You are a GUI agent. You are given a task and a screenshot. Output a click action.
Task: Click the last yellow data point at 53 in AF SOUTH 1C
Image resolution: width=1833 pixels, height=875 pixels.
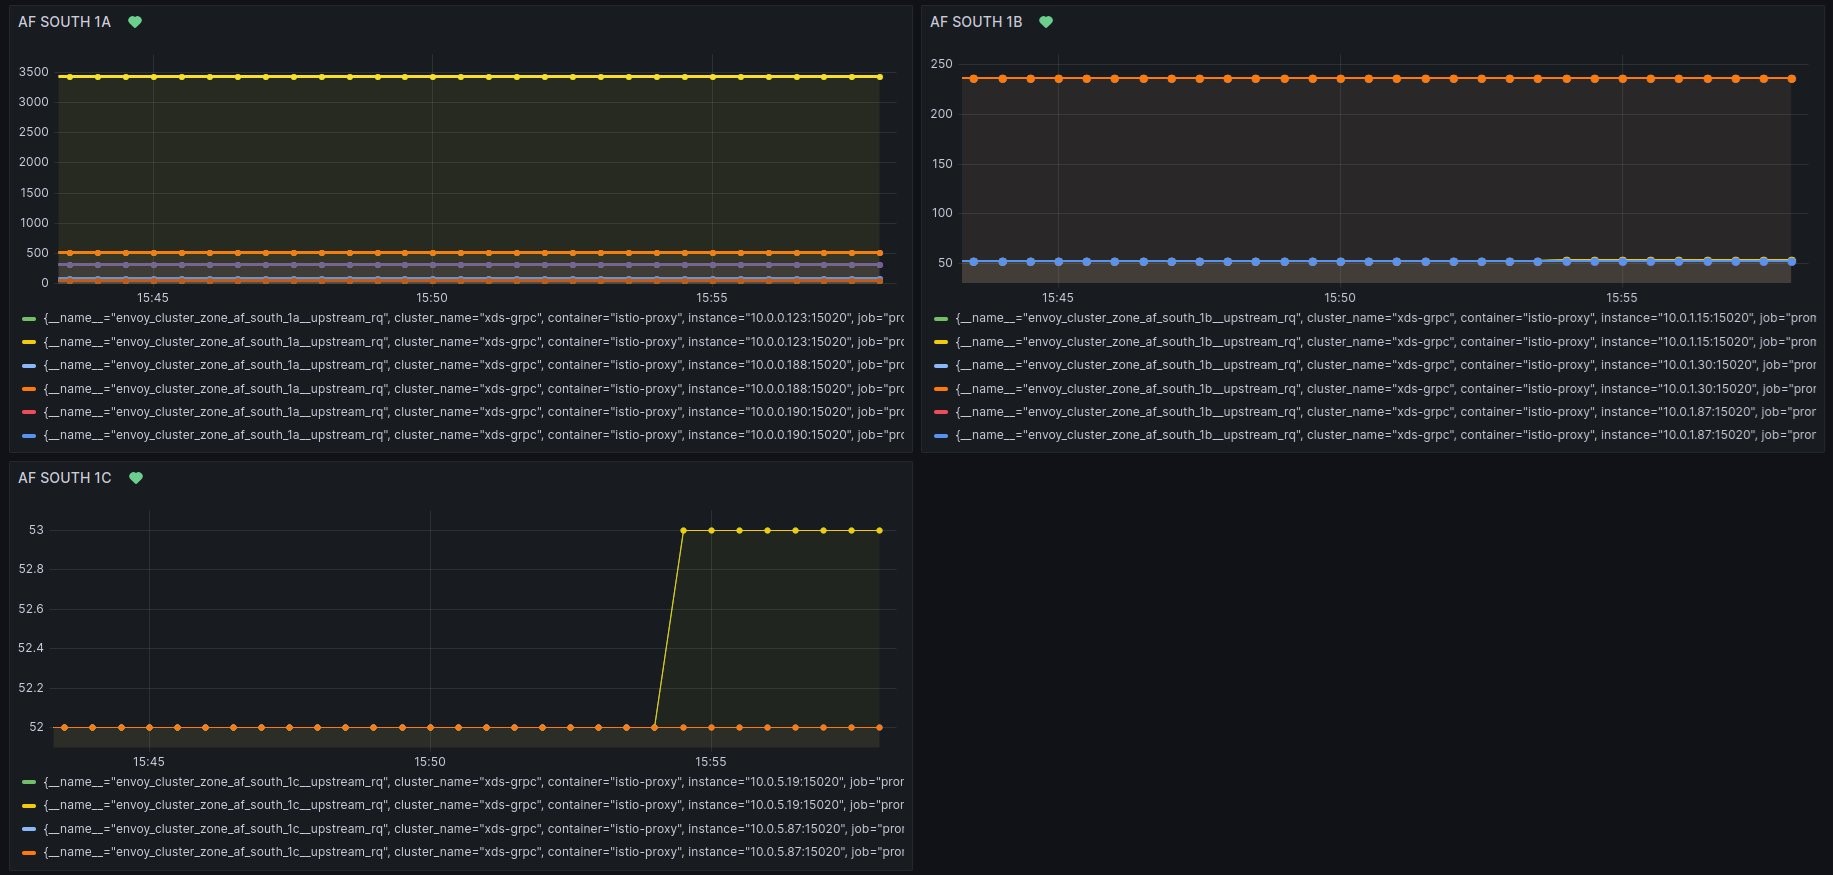point(879,531)
